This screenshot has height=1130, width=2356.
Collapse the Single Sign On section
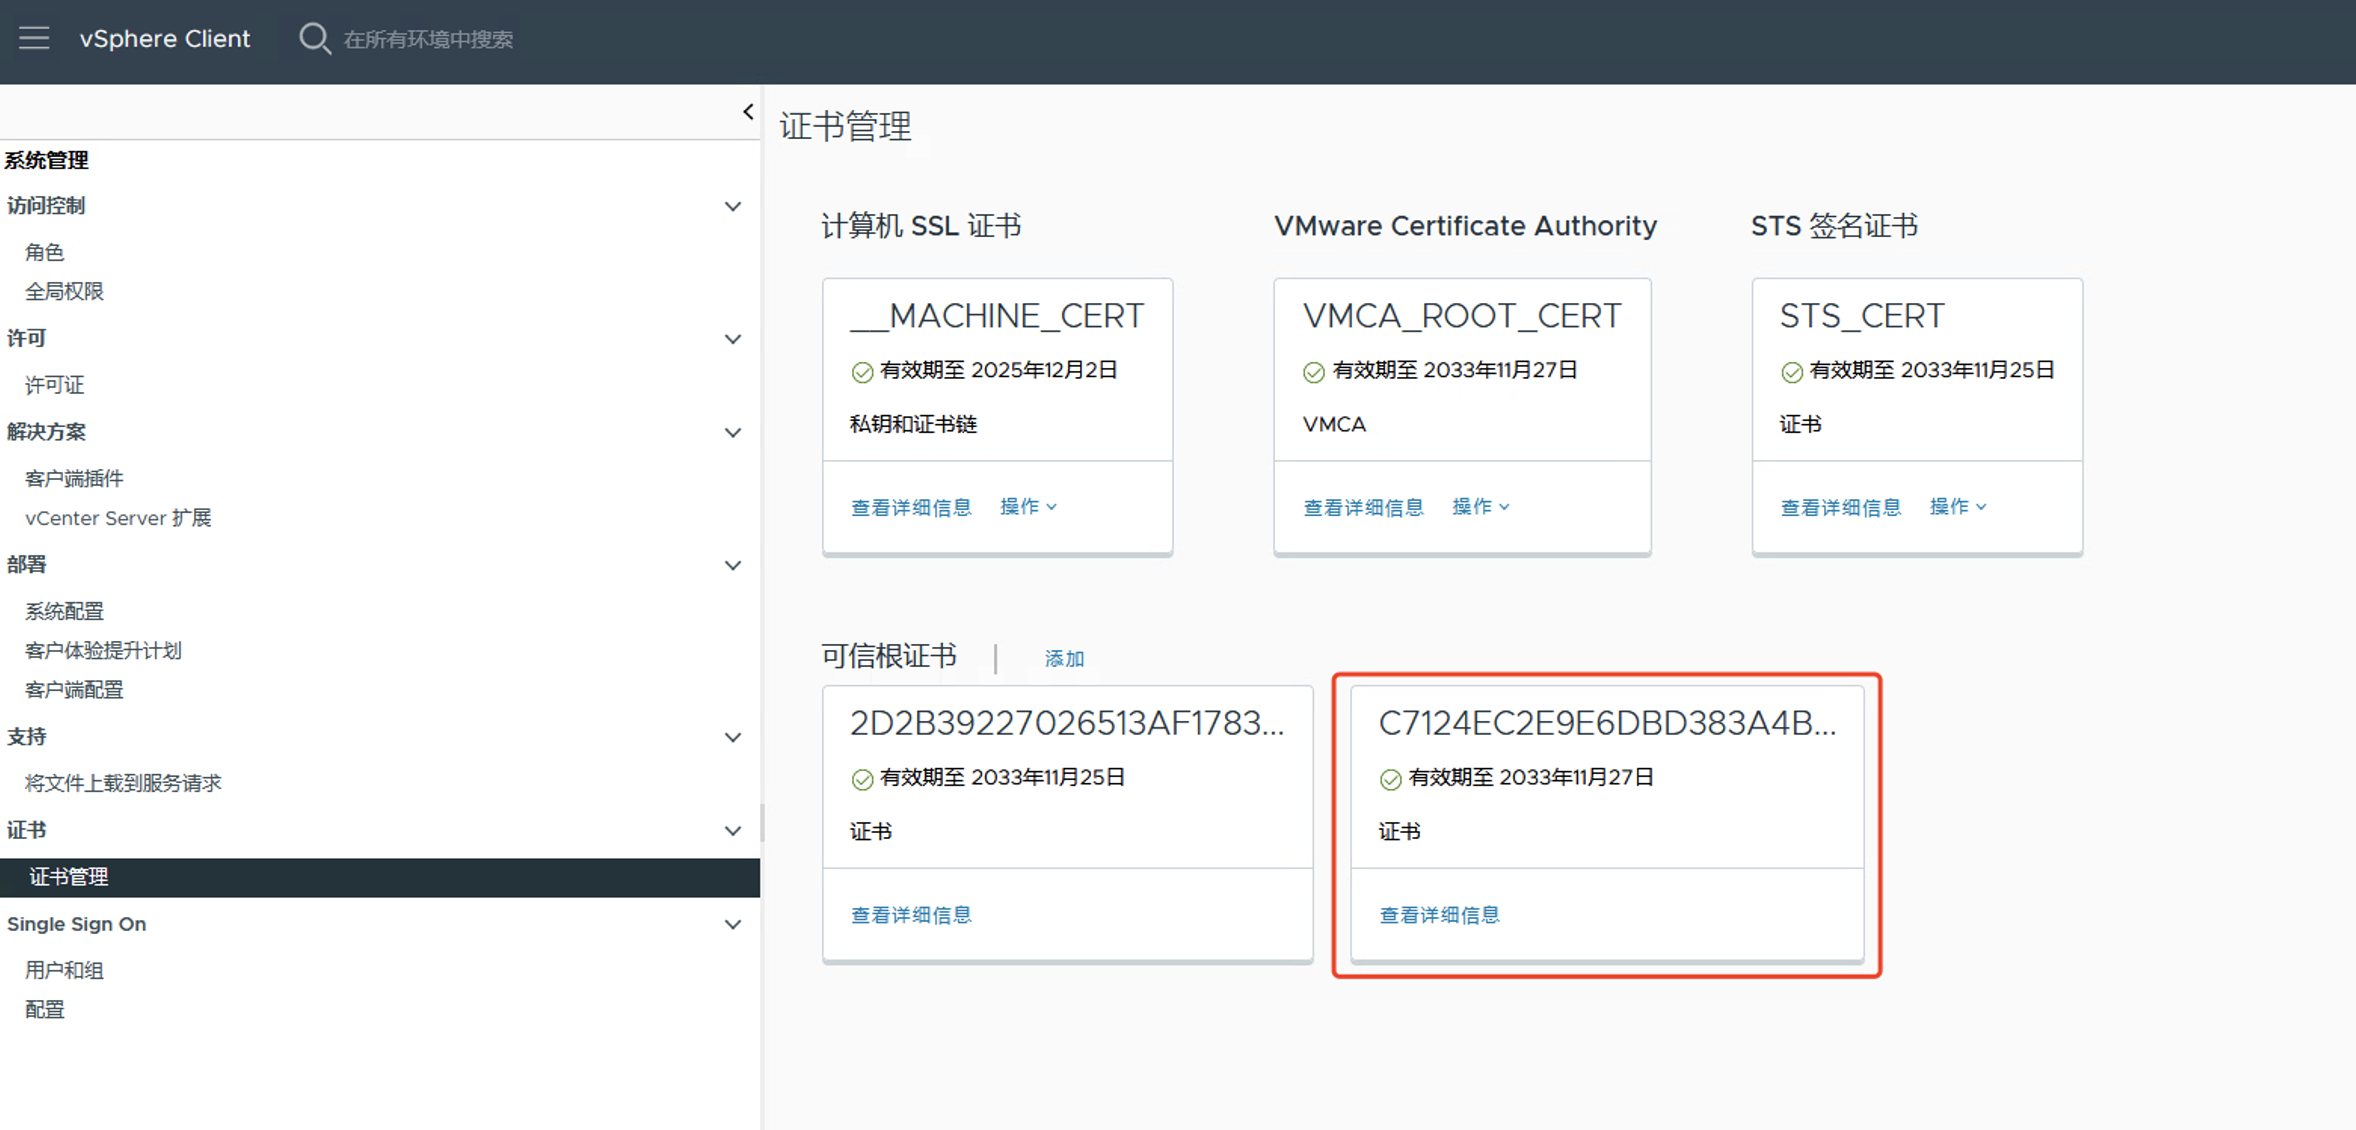point(733,925)
